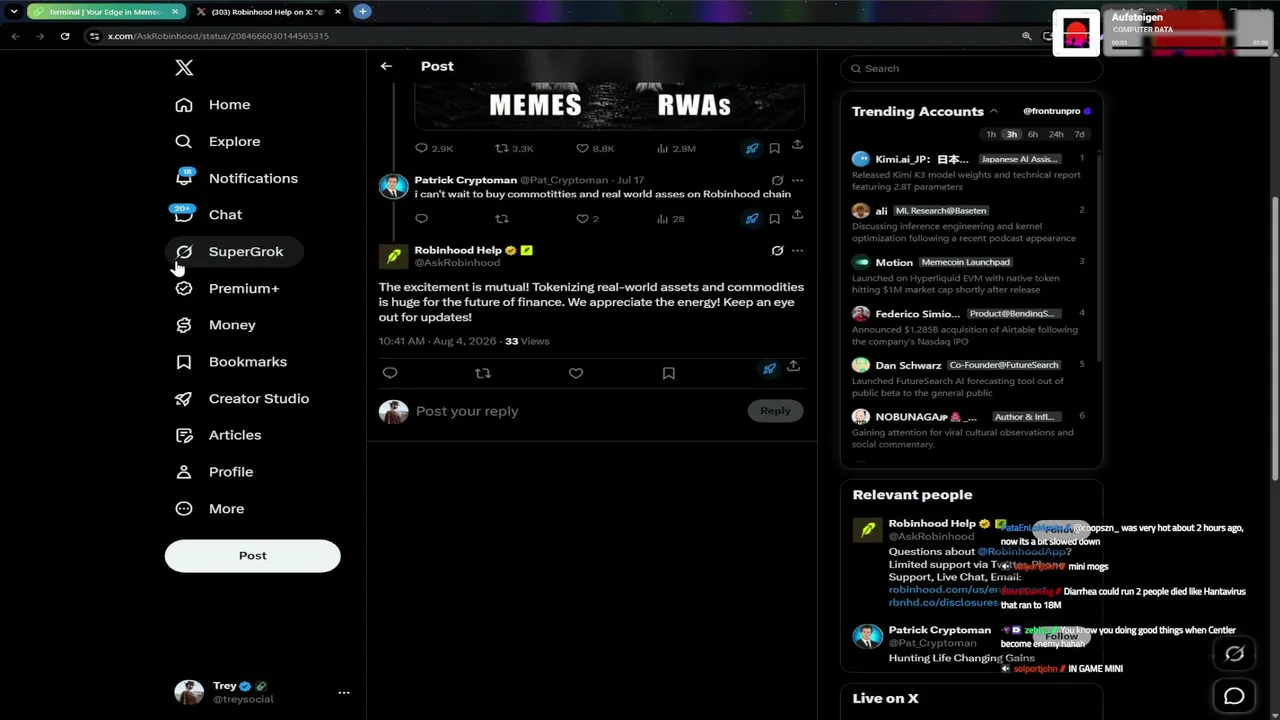Select the 1h trending timeframe
This screenshot has height=720, width=1280.
(991, 134)
